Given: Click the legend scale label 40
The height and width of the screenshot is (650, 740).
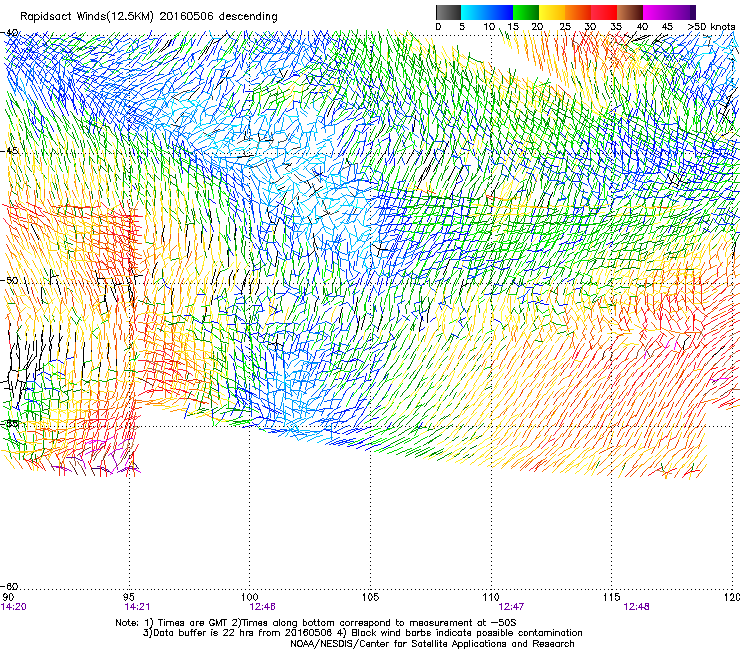Looking at the screenshot, I should click(x=642, y=27).
